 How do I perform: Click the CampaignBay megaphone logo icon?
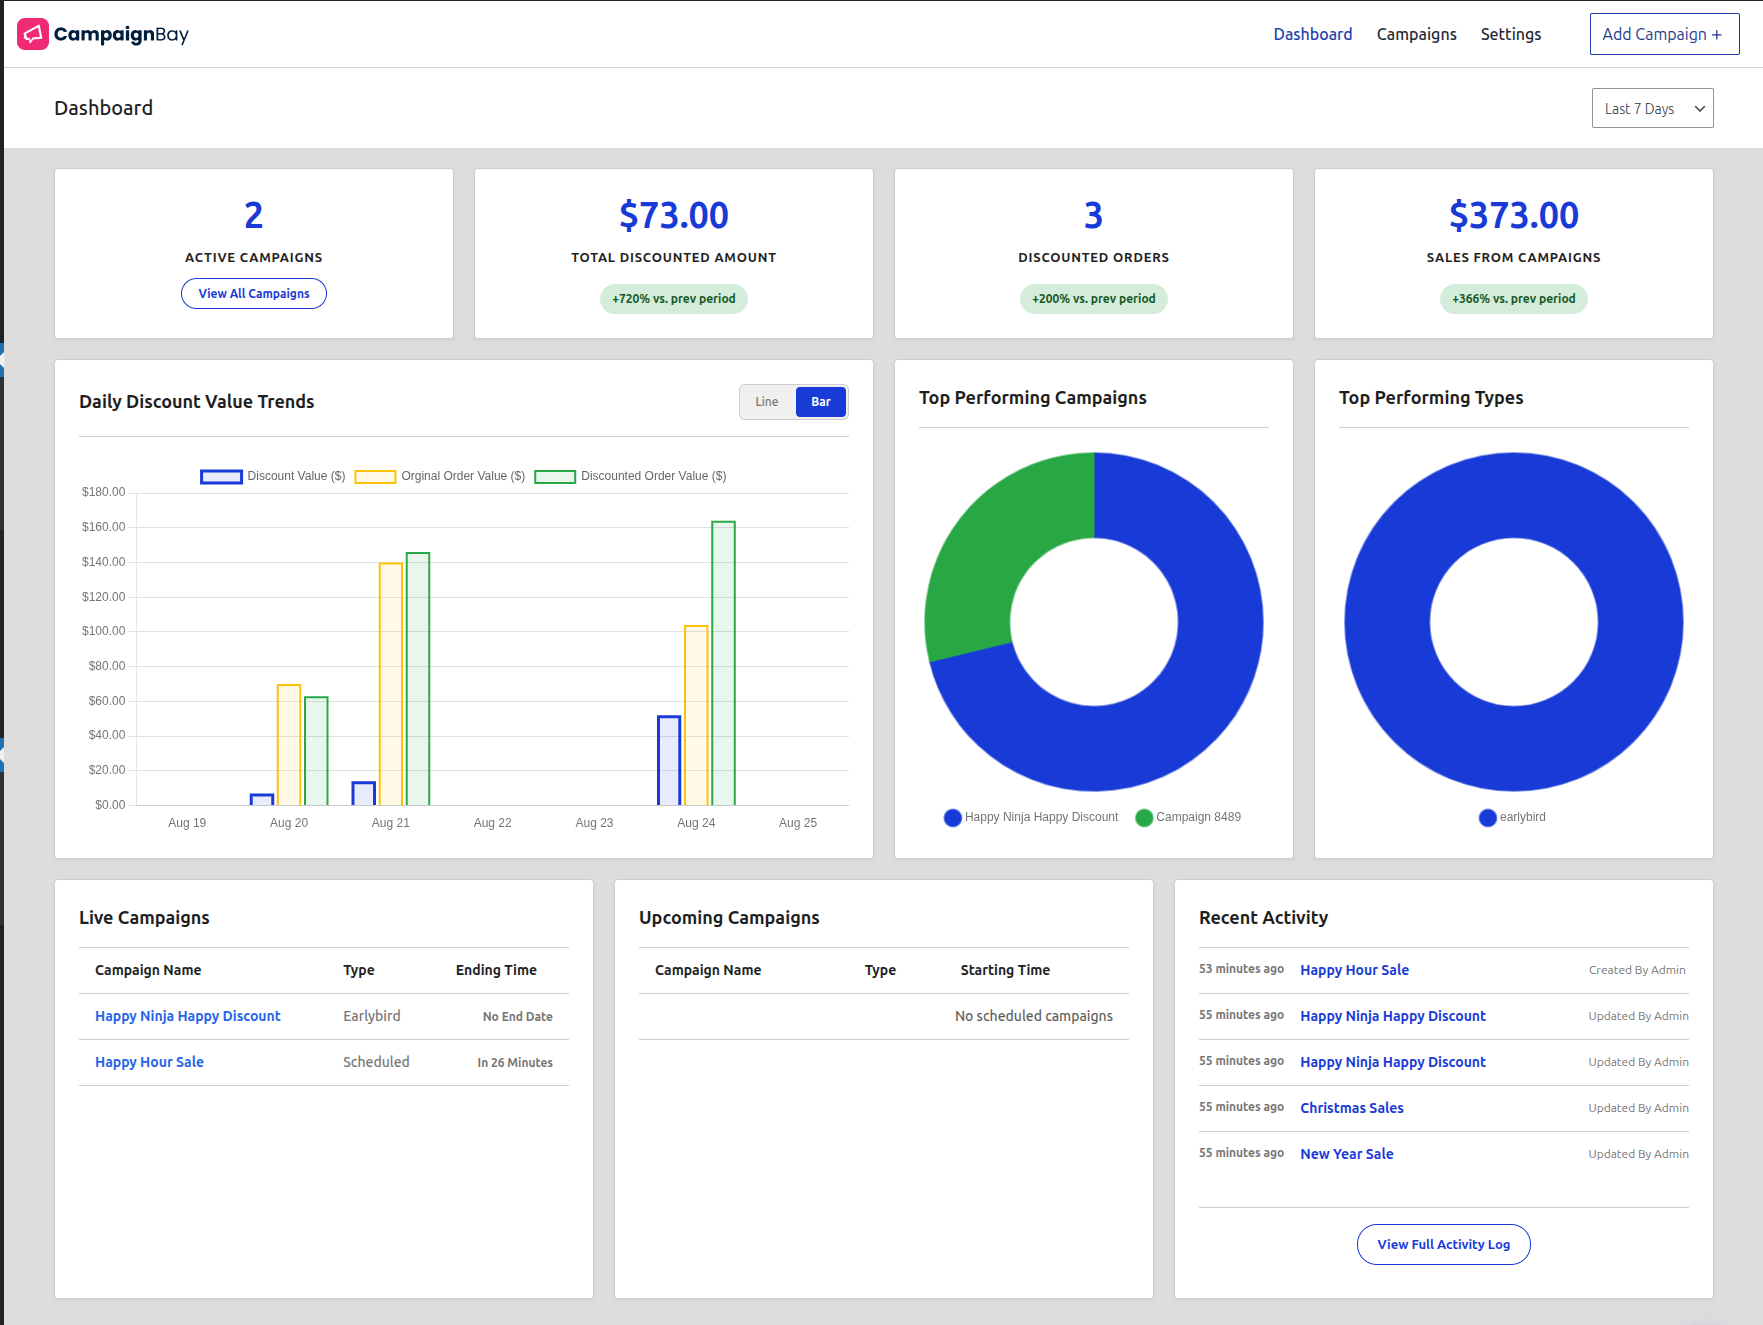33,33
